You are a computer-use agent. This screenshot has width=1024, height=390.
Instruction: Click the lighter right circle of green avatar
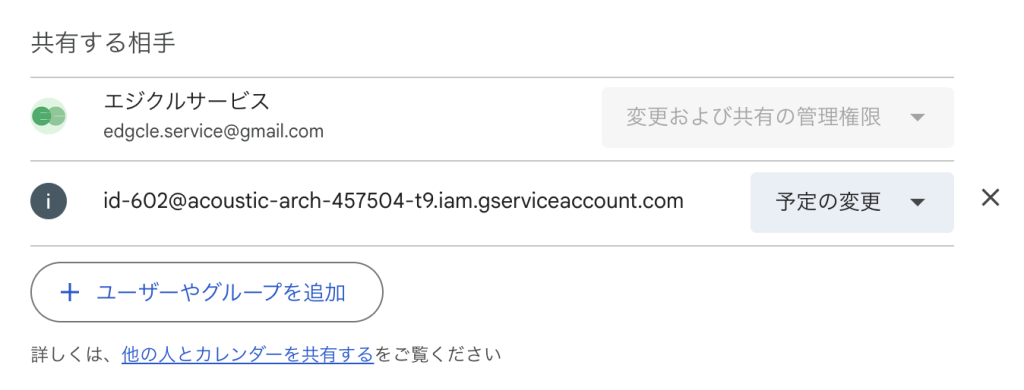pos(57,117)
